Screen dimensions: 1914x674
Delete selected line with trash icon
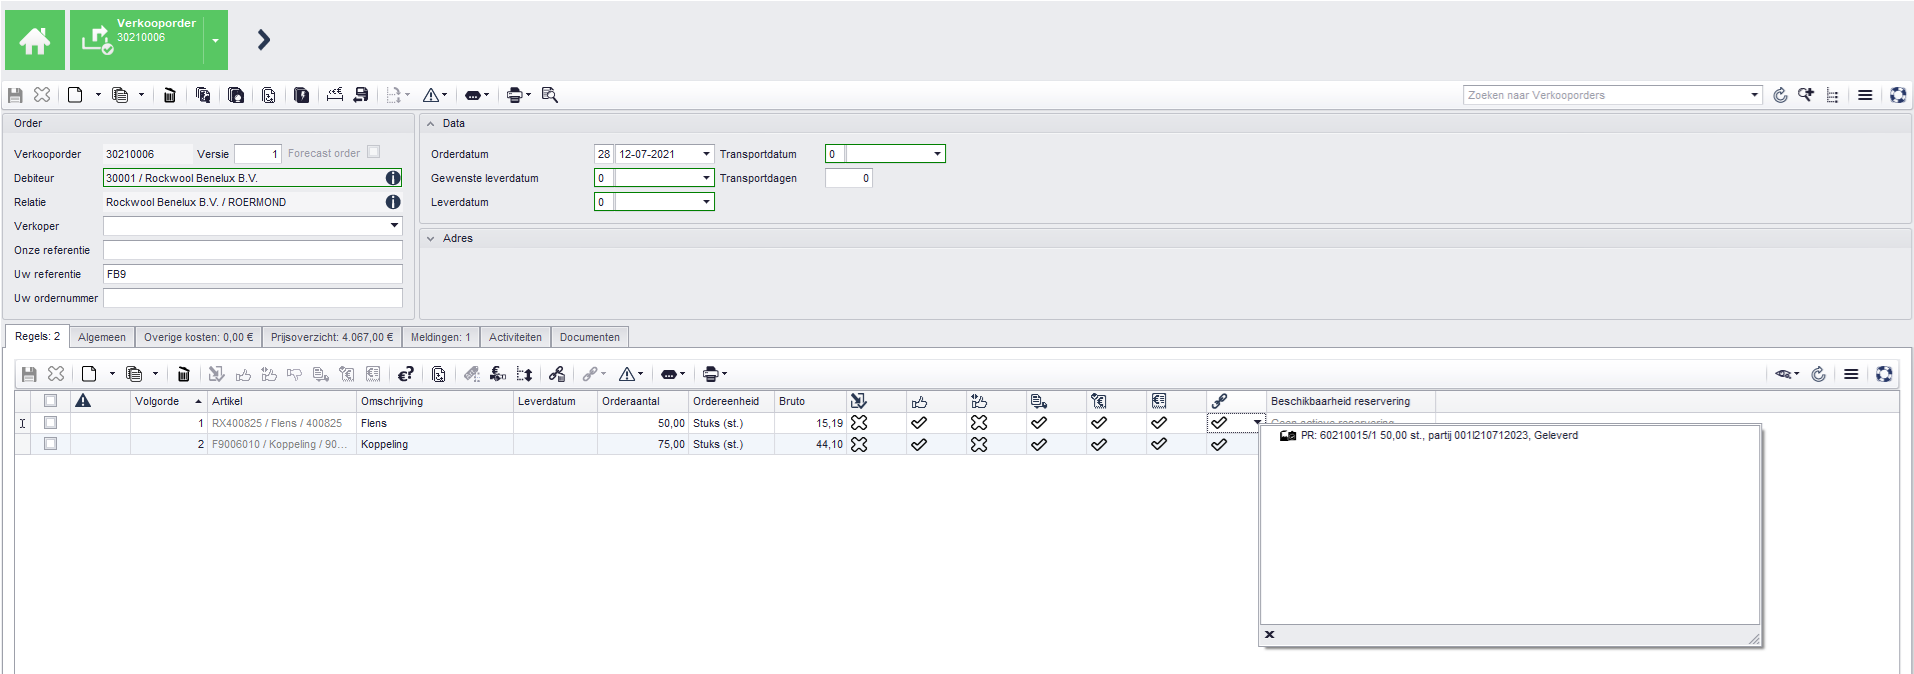183,374
